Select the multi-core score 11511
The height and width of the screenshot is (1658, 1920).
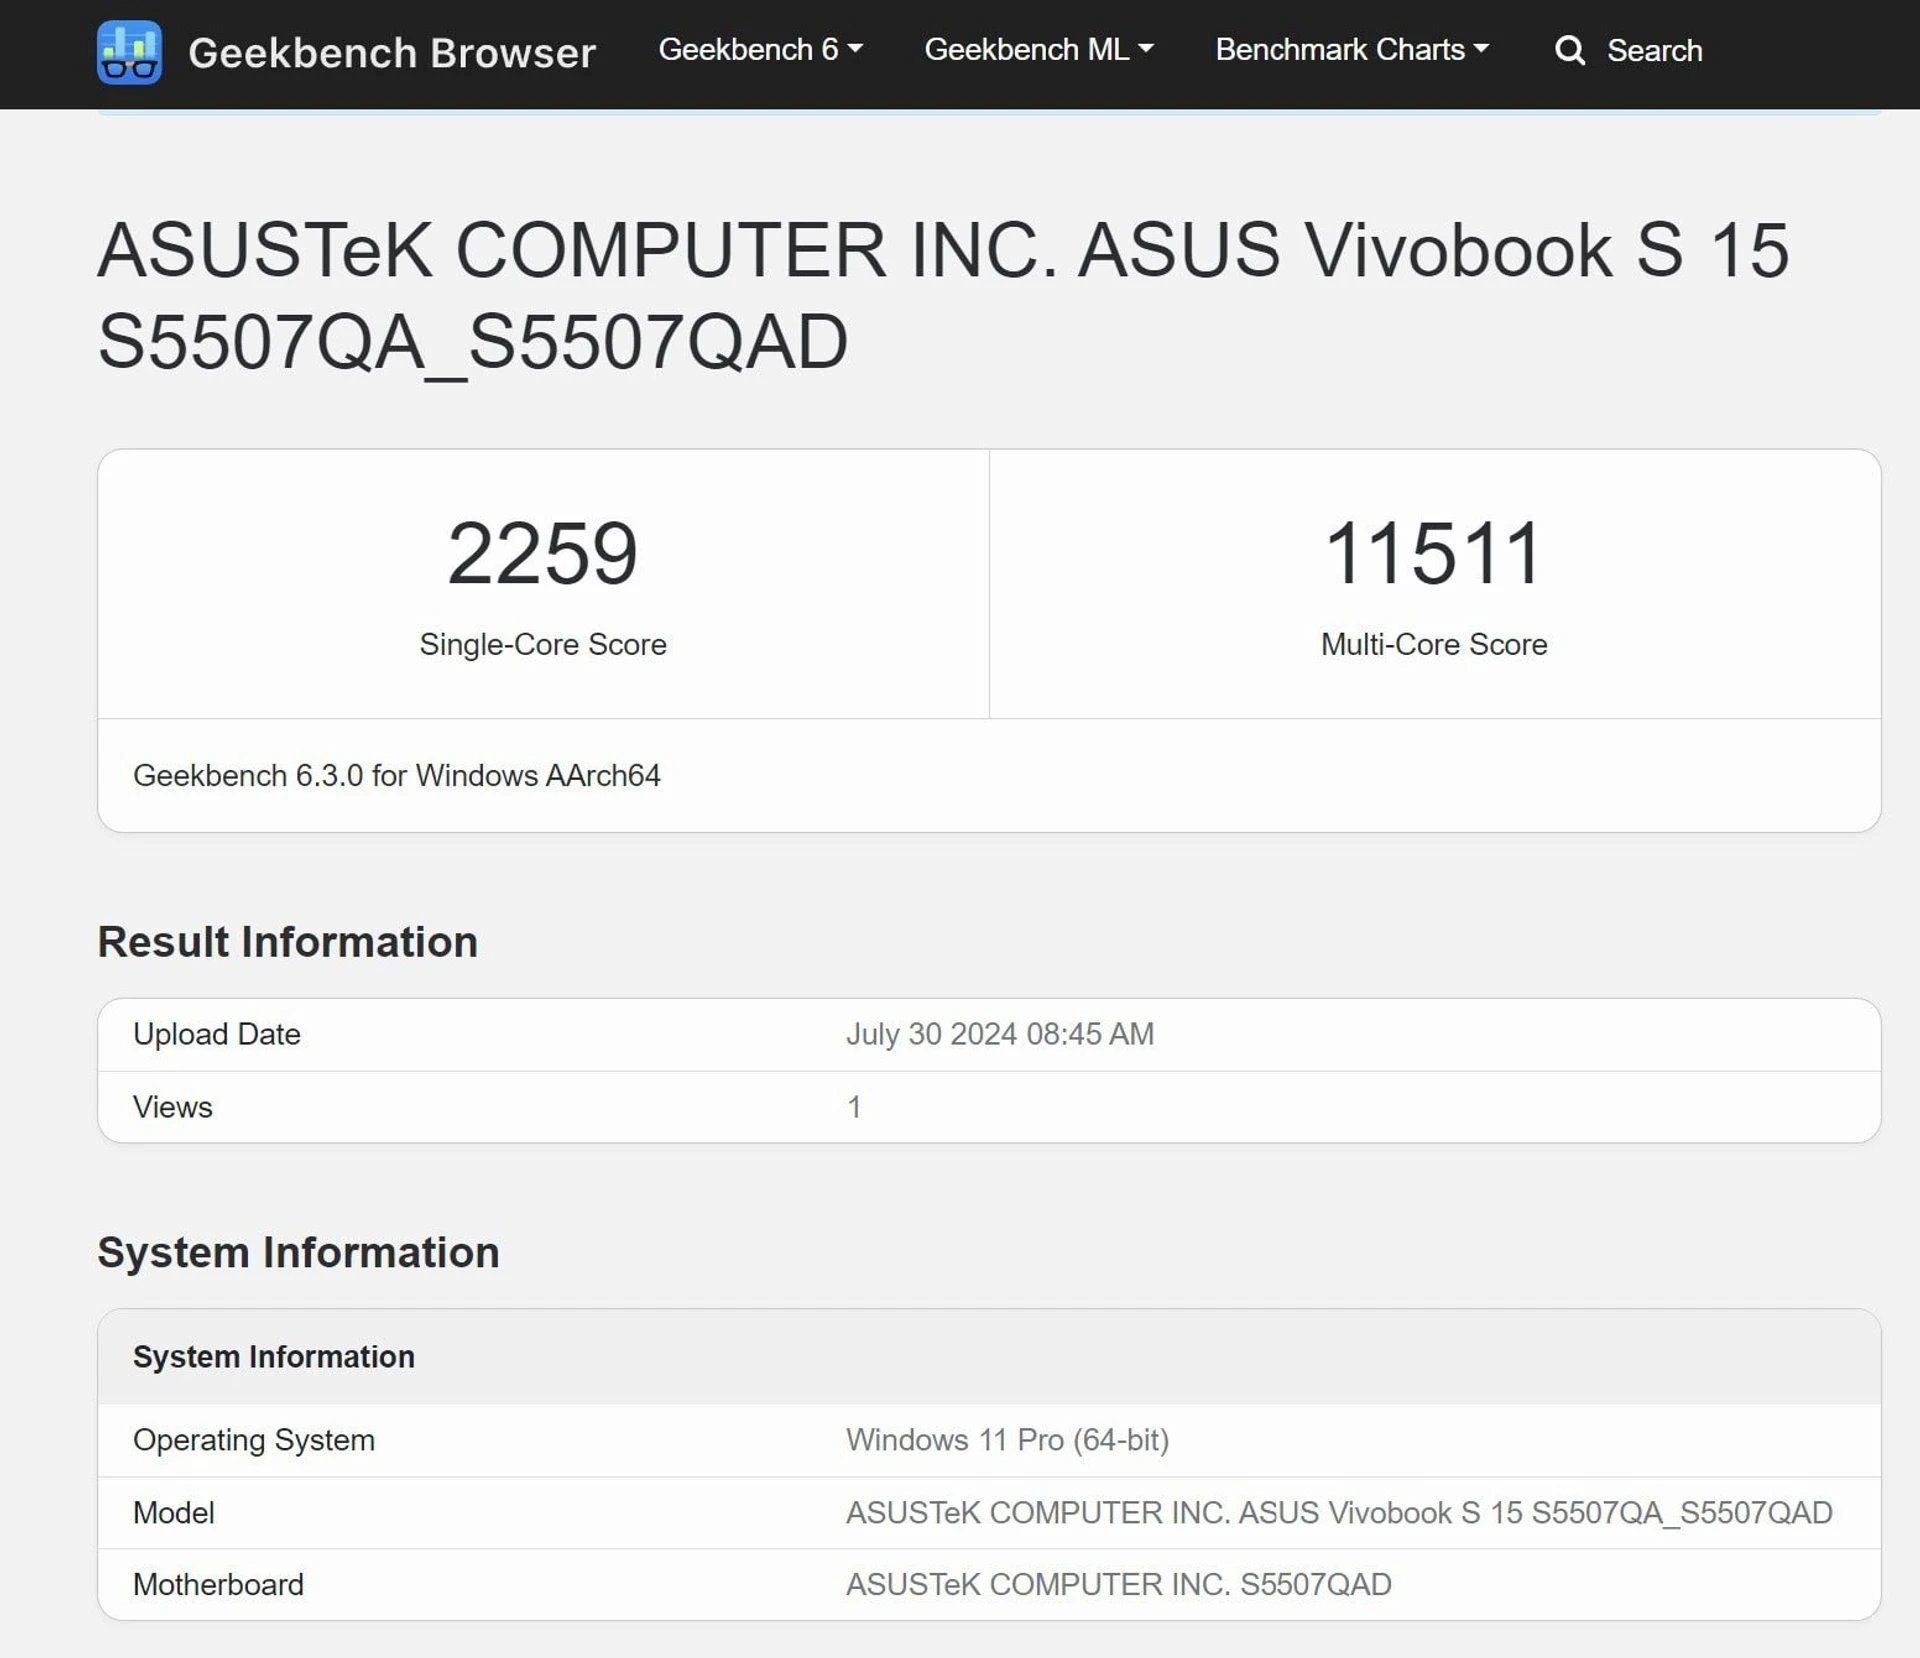coord(1433,553)
